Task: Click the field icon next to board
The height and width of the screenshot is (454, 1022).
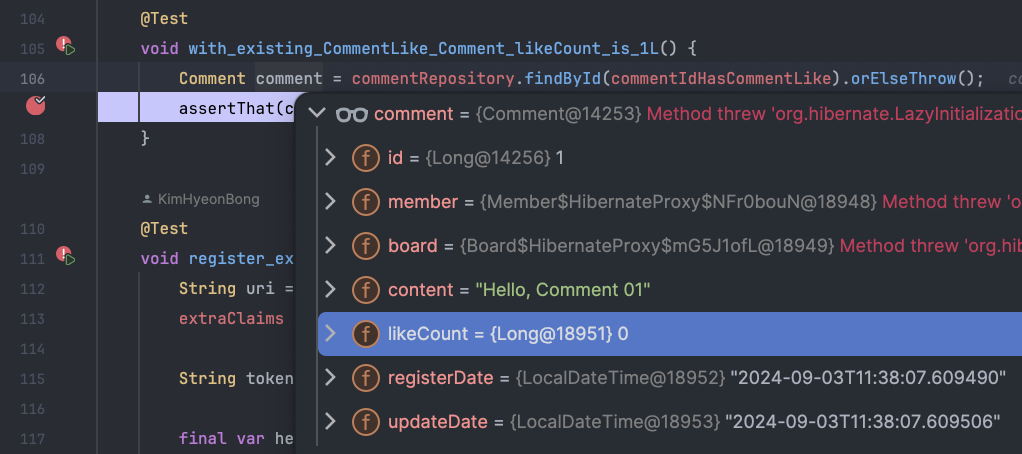Action: (x=366, y=246)
